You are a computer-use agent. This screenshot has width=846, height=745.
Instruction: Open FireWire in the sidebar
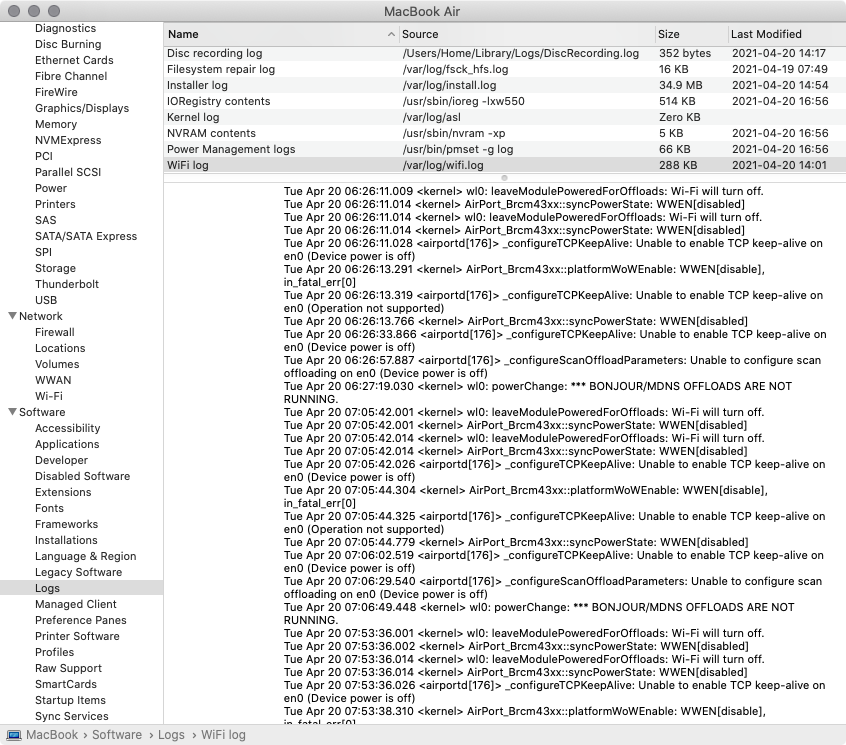56,92
